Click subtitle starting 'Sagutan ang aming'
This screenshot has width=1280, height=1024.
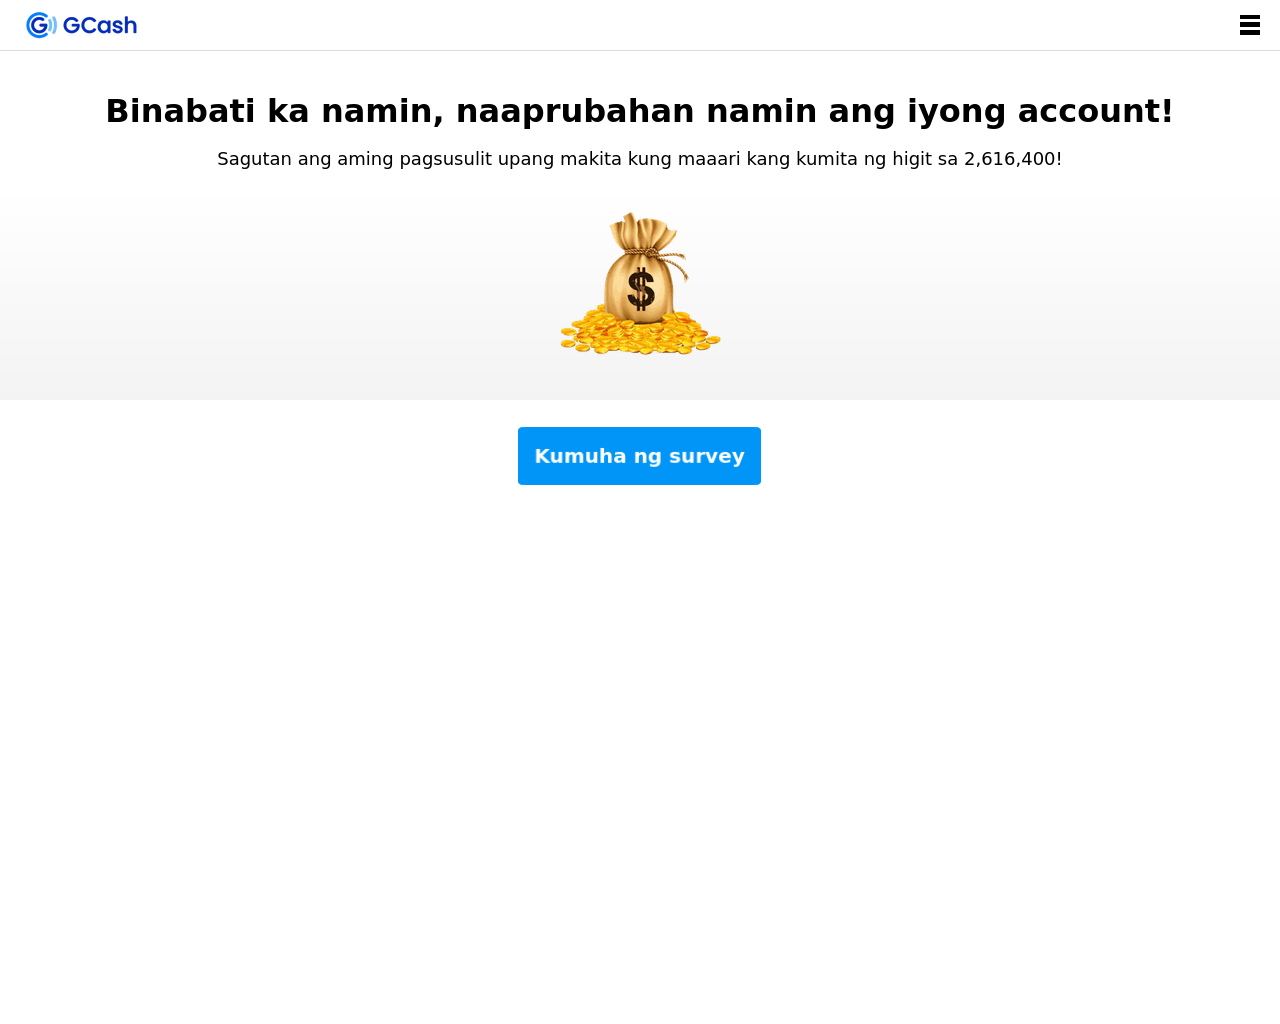pos(640,159)
